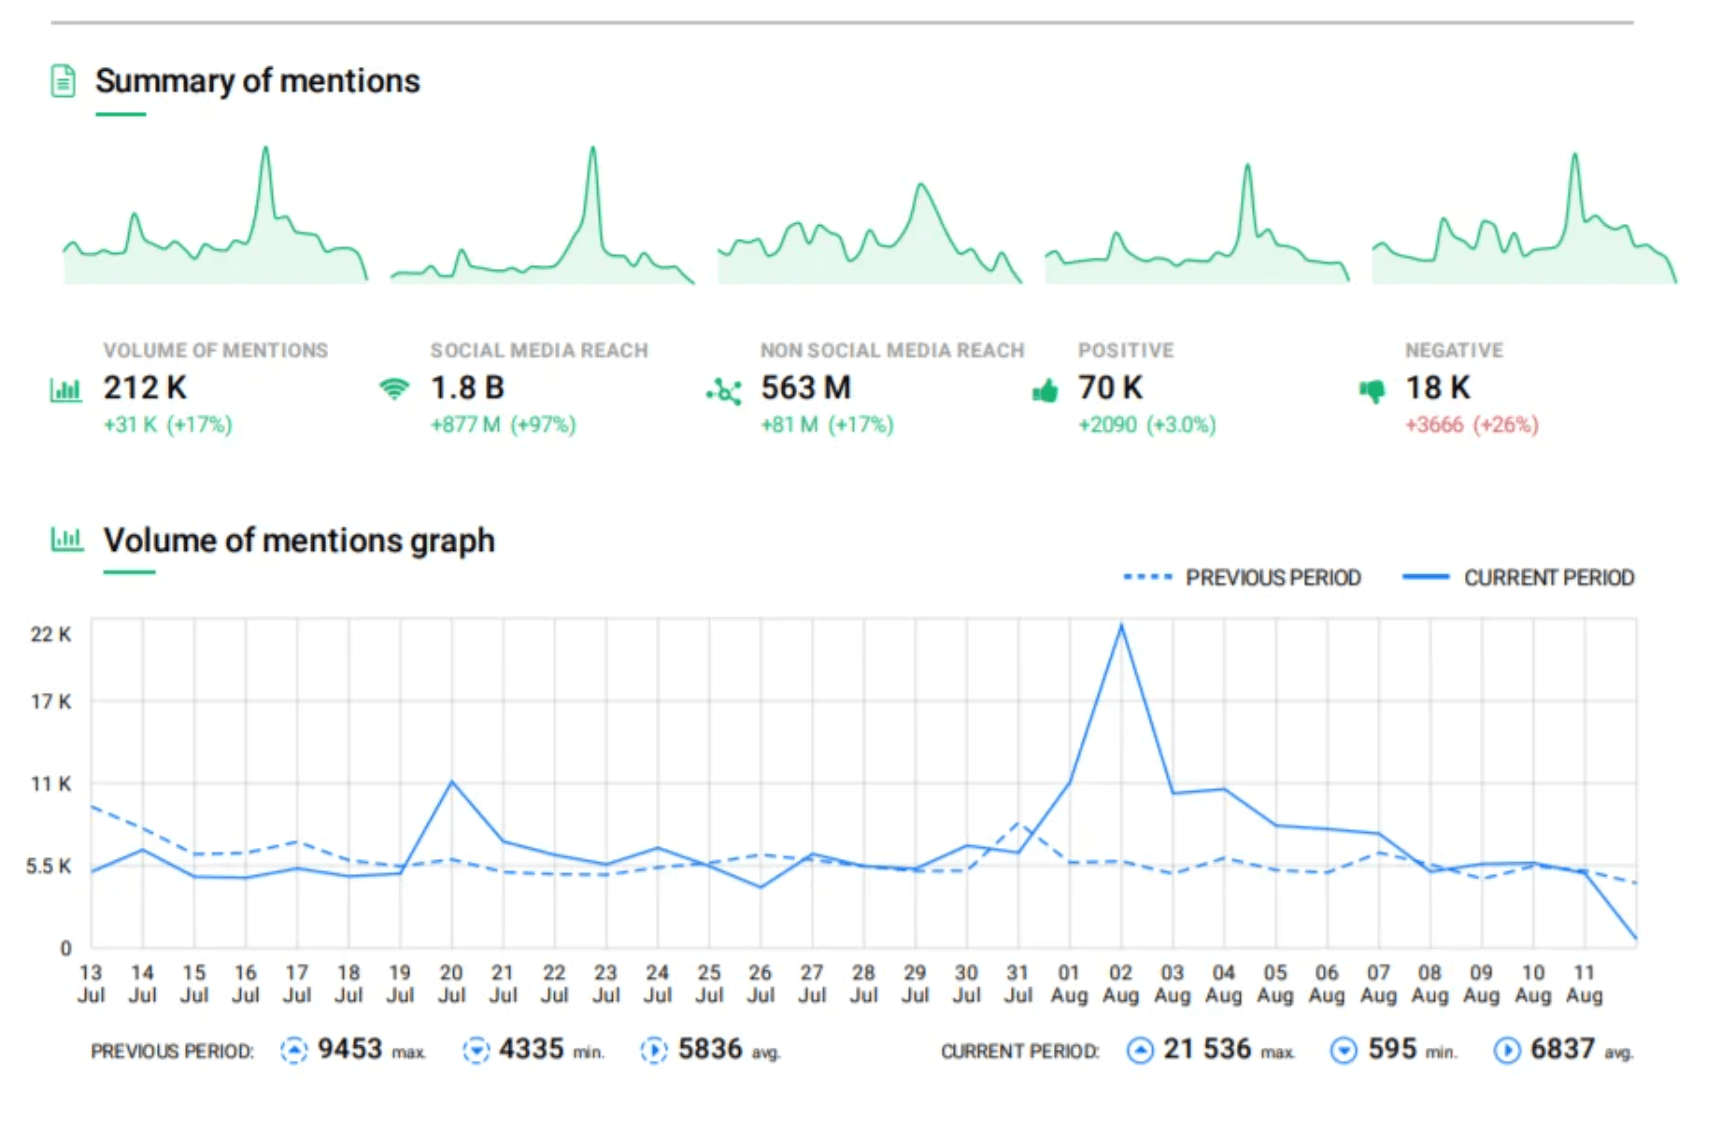Click the Summary of mentions document icon

coord(63,80)
